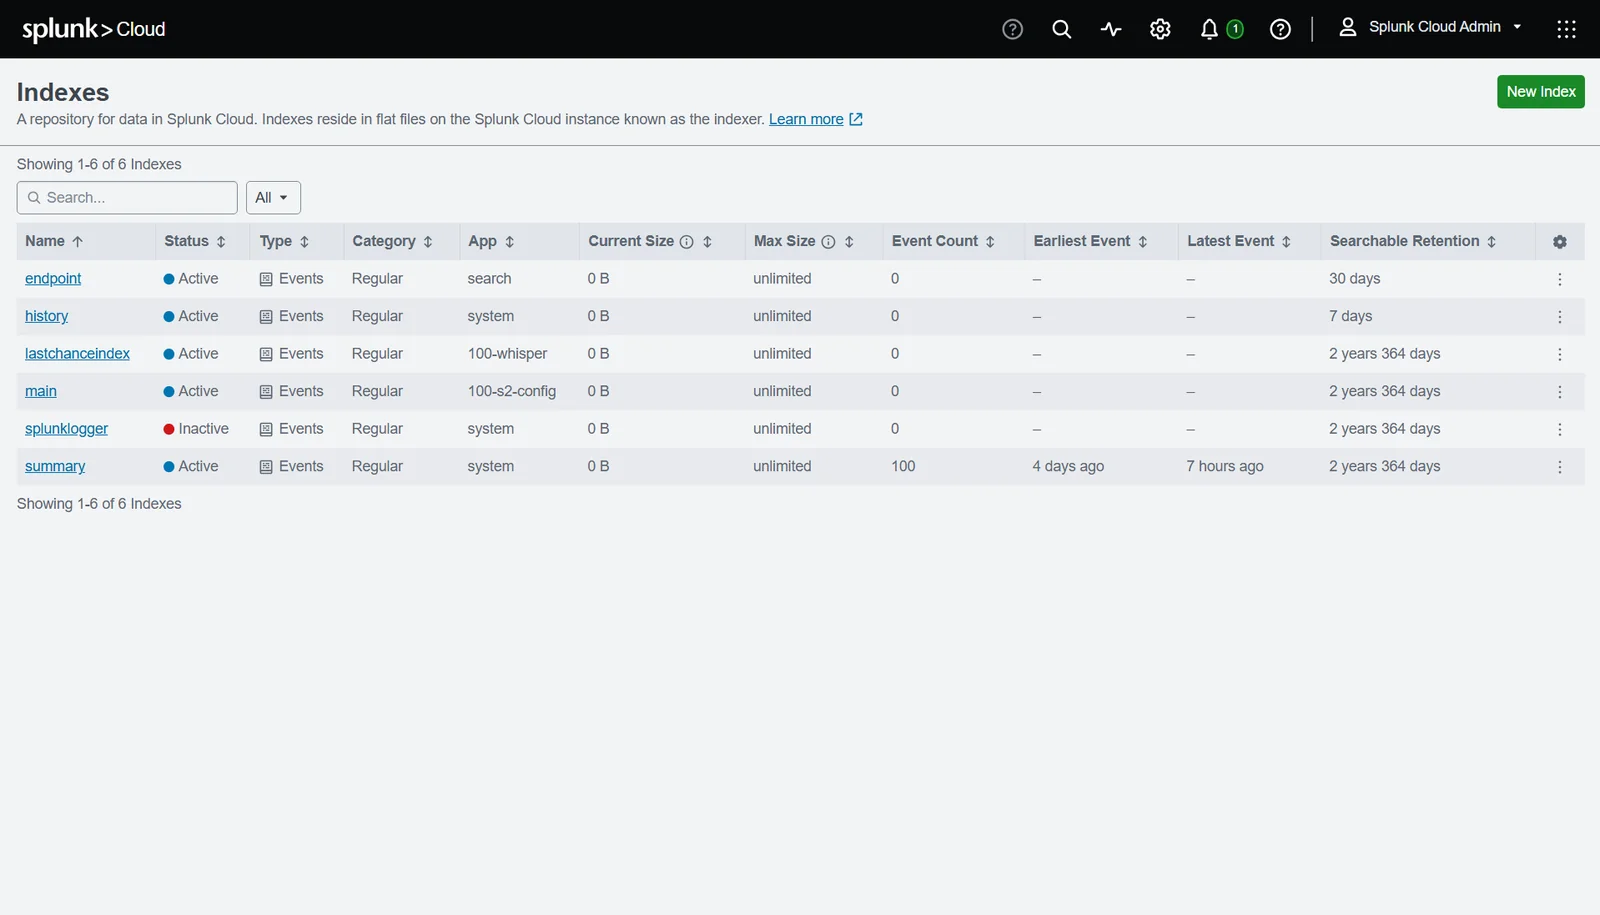Click Events type icon in splunklogger row
1600x915 pixels.
[266, 429]
